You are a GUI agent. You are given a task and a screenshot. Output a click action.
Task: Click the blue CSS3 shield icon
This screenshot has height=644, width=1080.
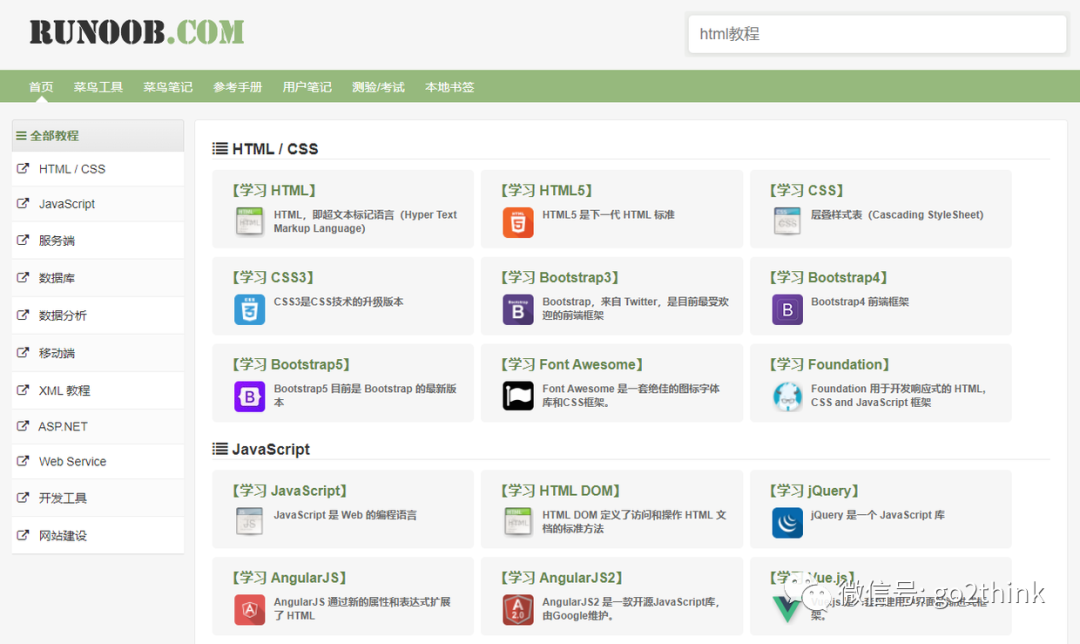point(249,309)
